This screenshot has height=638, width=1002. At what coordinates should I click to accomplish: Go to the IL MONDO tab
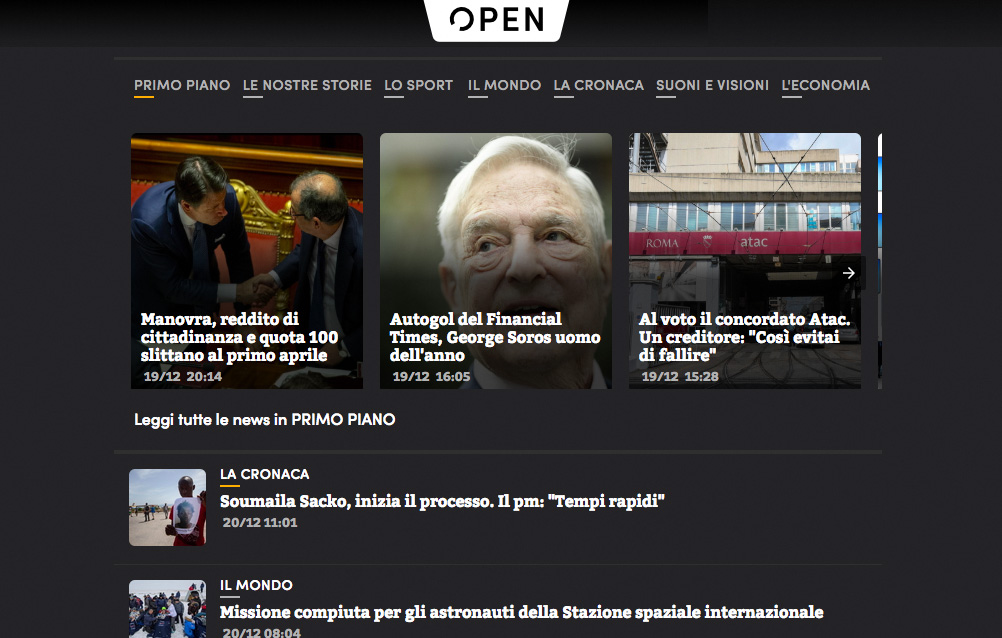[504, 85]
